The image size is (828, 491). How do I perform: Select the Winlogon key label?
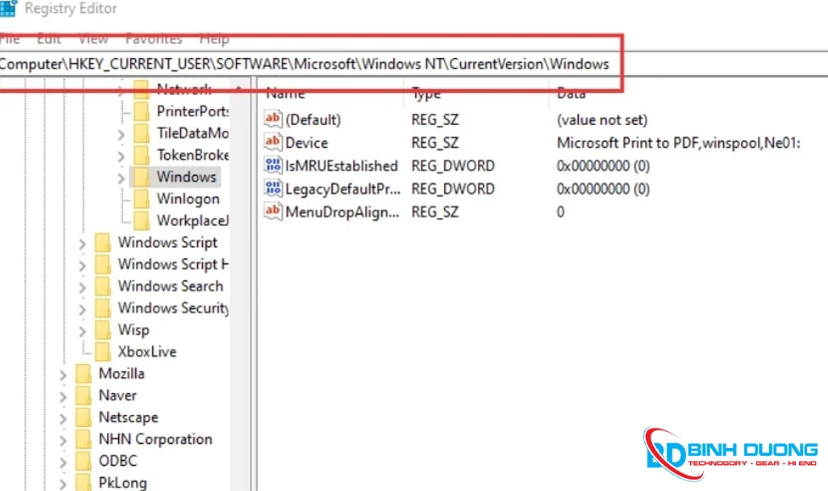coord(188,199)
